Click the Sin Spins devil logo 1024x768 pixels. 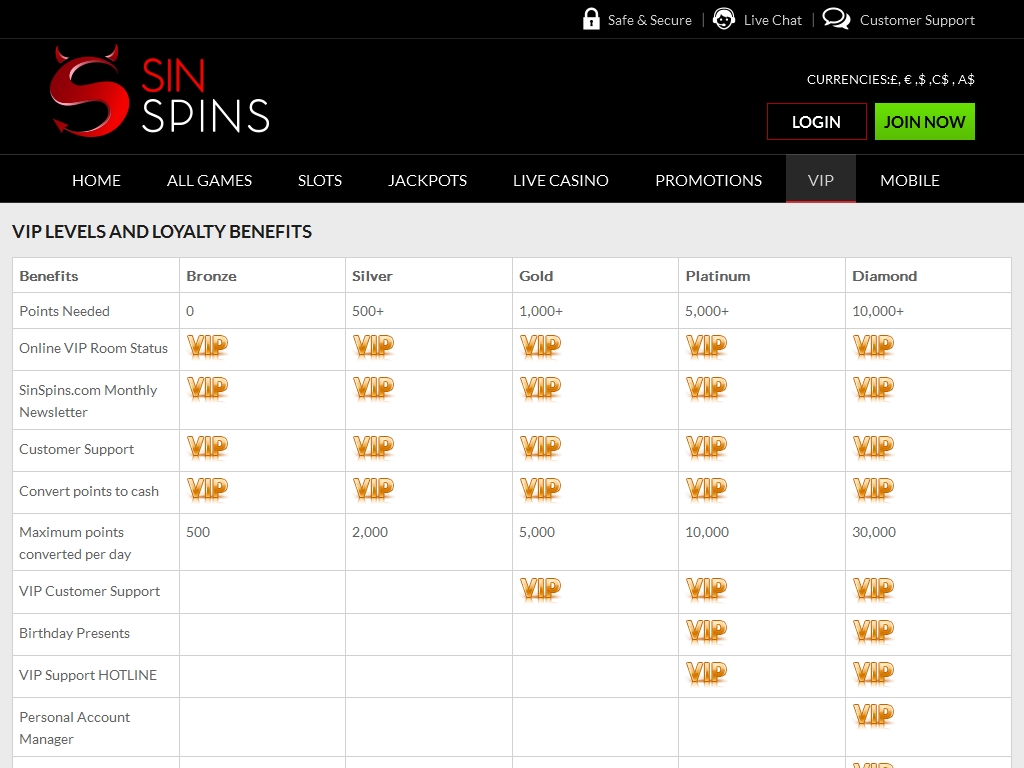[160, 92]
